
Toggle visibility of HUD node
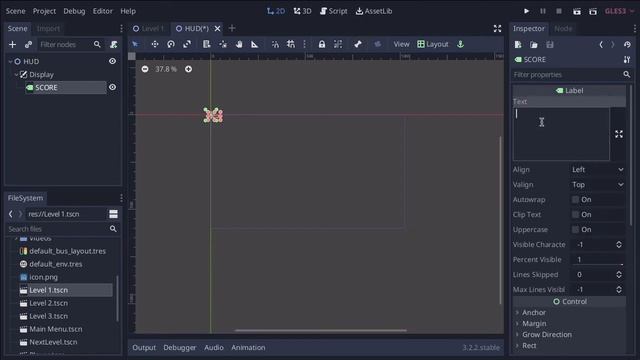pyautogui.click(x=112, y=61)
